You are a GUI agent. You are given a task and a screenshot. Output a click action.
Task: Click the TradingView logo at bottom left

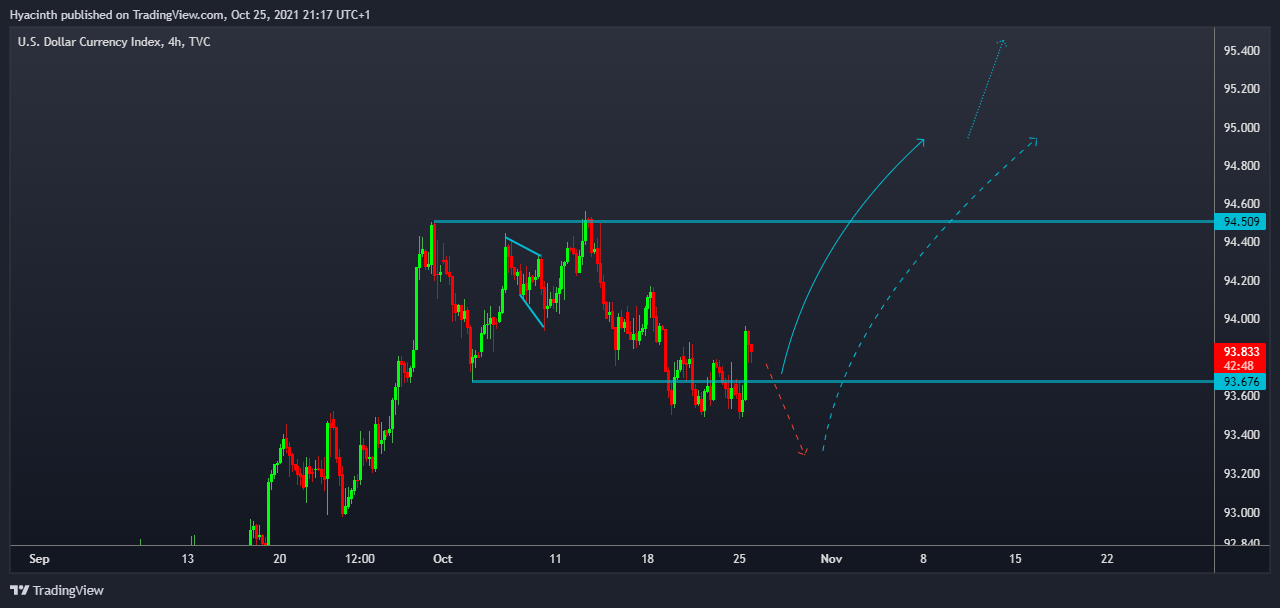point(57,590)
